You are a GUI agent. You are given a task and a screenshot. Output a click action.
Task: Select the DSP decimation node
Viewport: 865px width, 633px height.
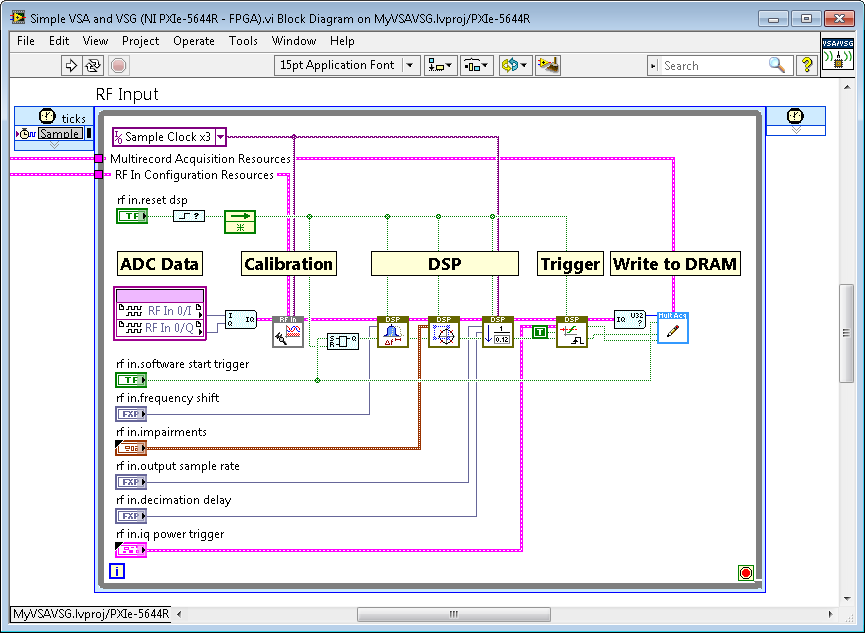[x=497, y=332]
